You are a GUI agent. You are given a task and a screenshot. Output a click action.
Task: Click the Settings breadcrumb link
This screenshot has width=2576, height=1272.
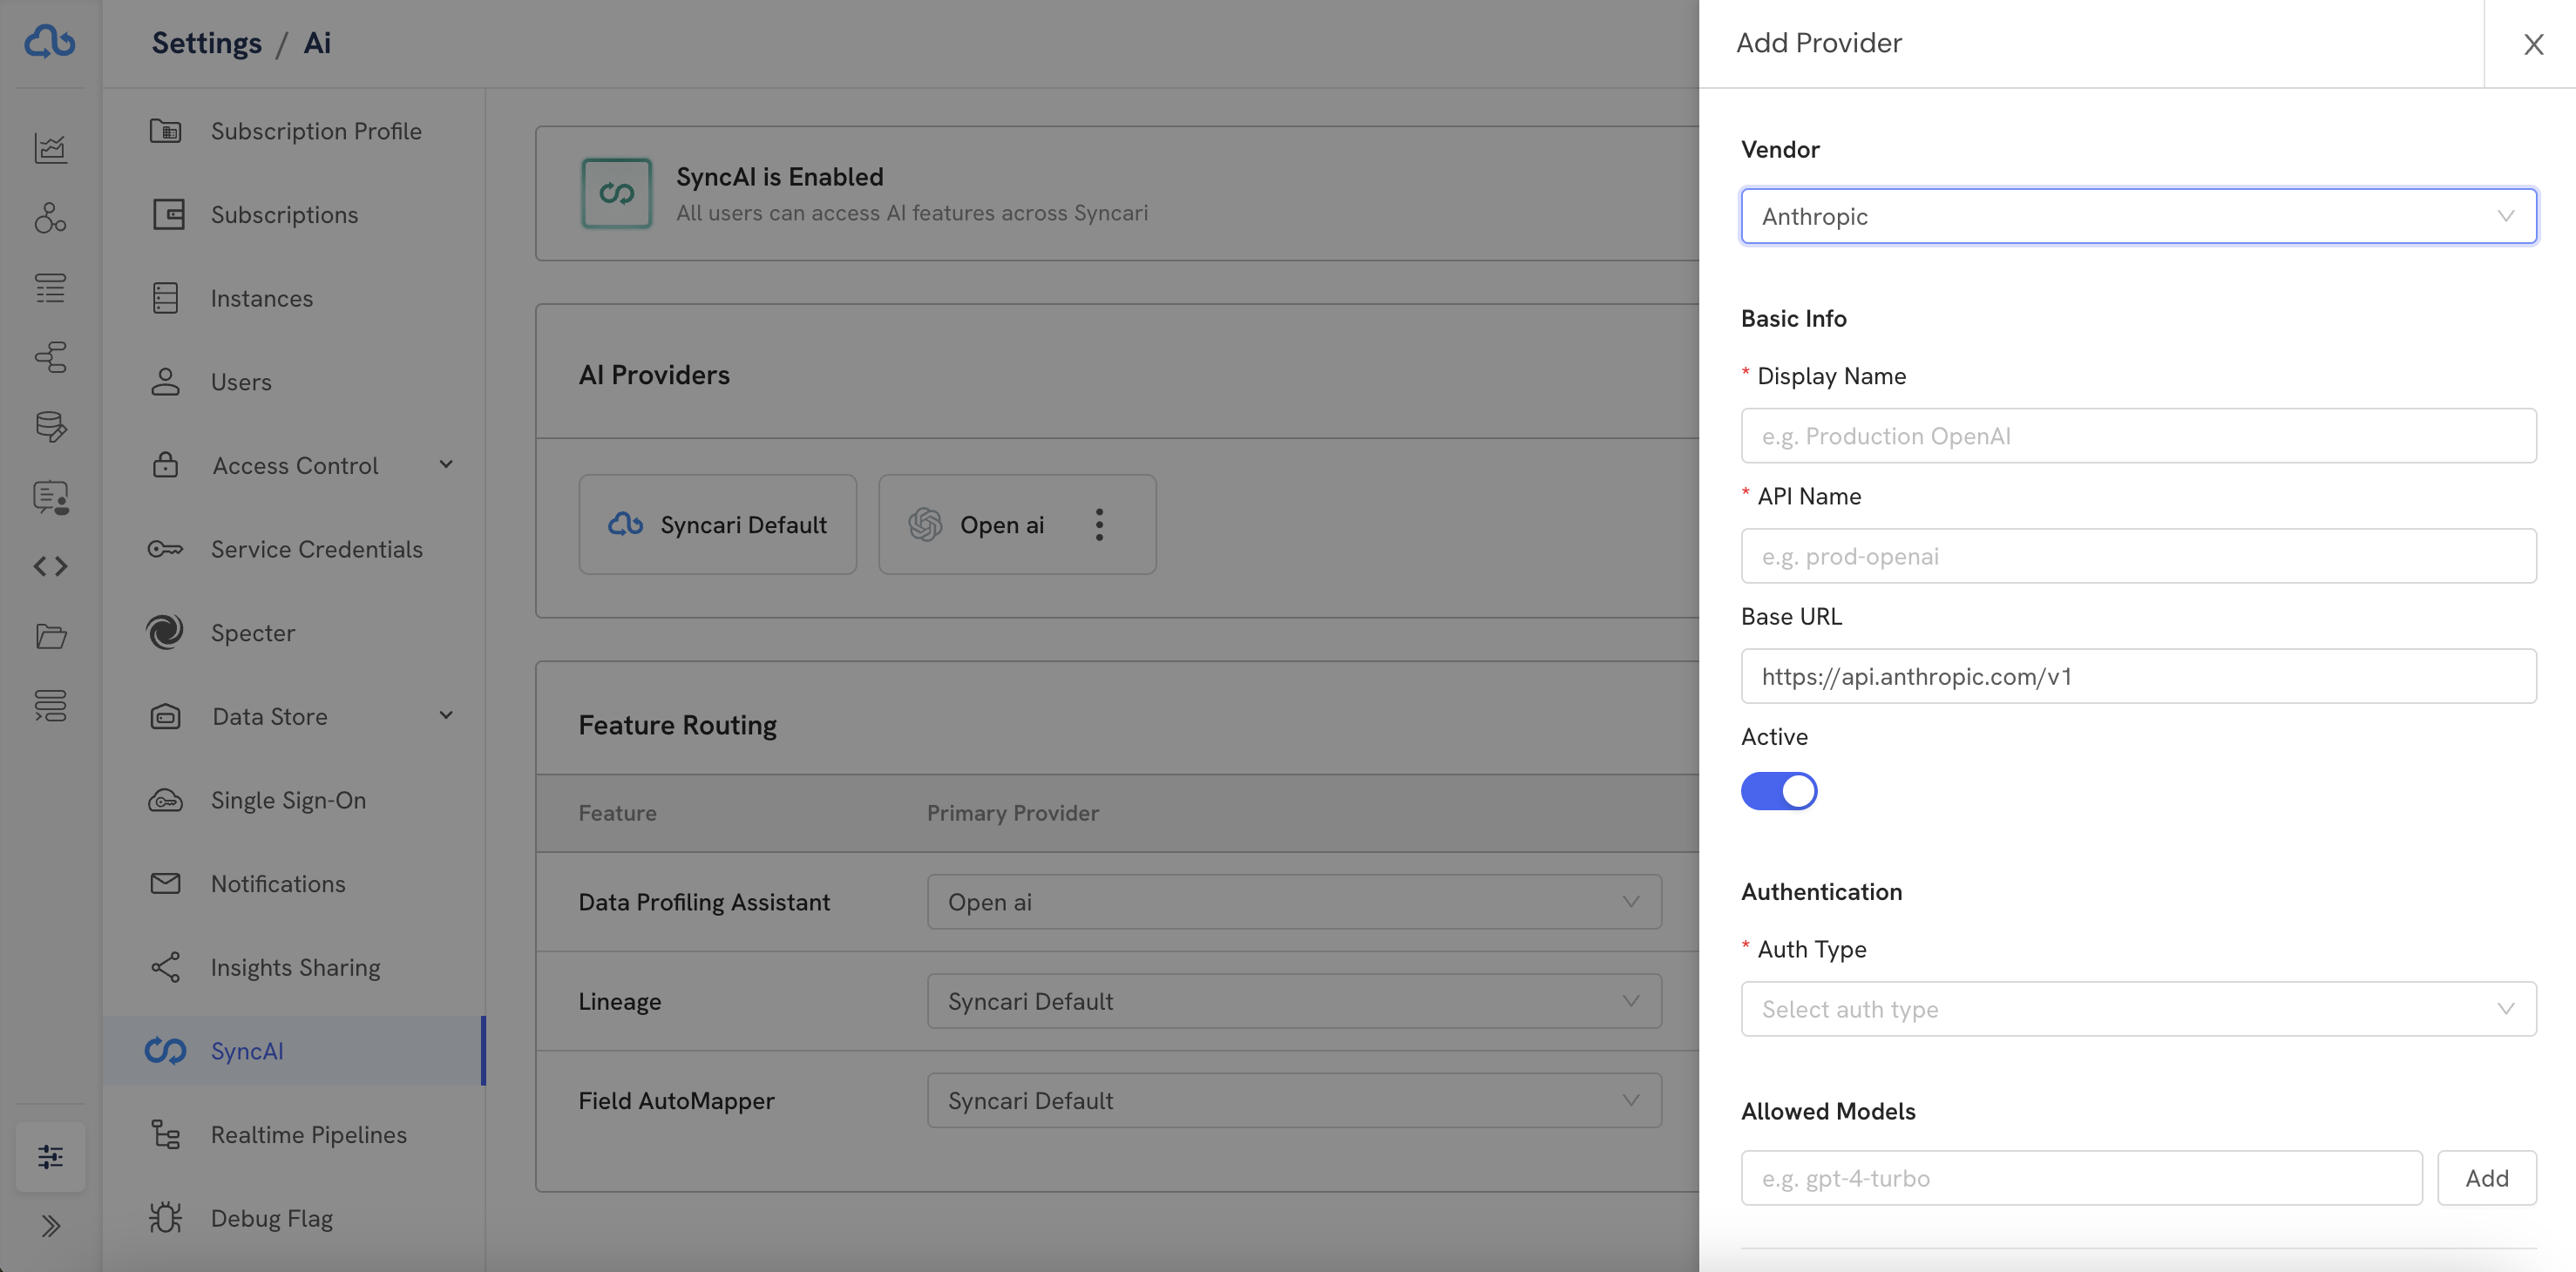206,43
